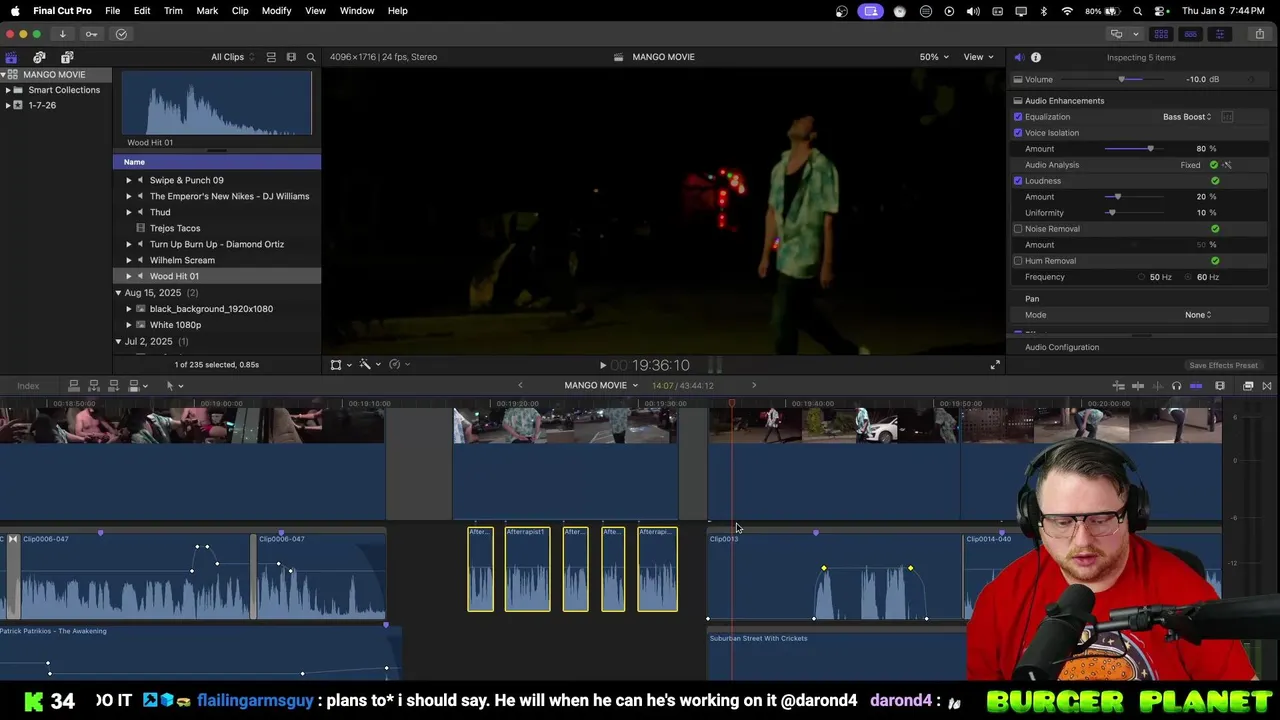Toggle audio skimming headphones icon
Viewport: 1280px width, 720px height.
pos(1176,386)
